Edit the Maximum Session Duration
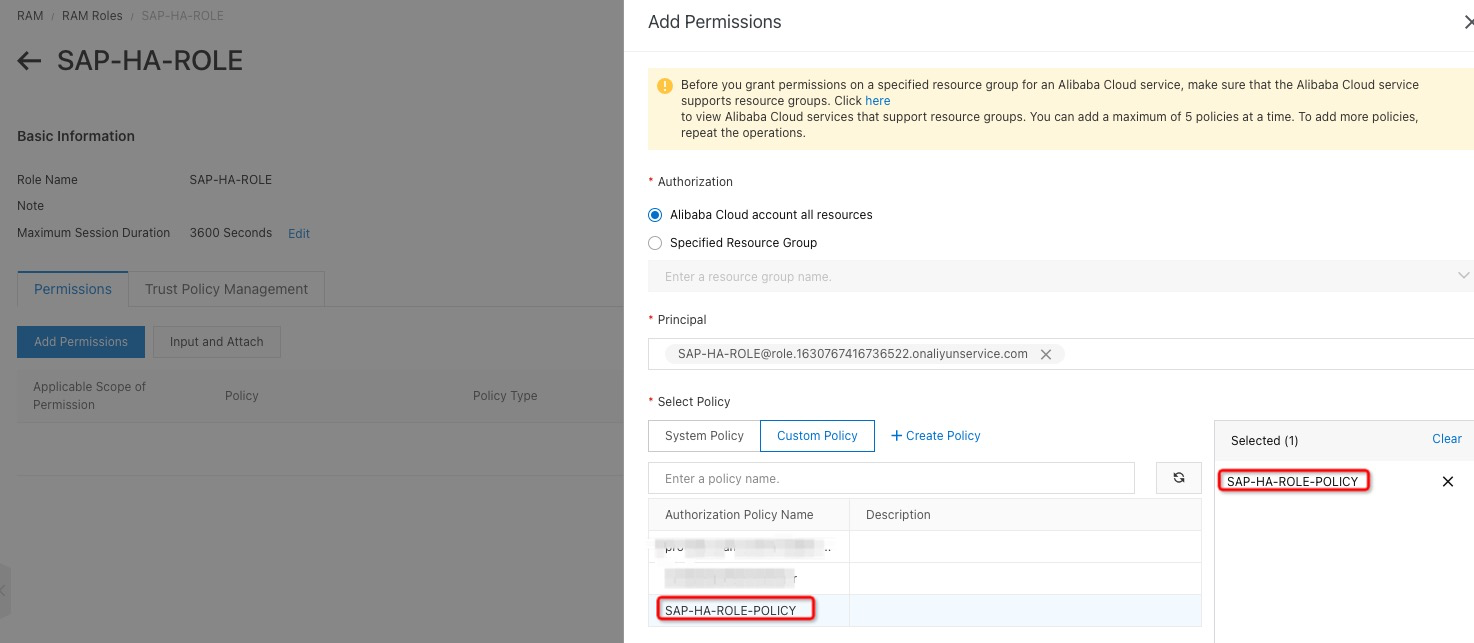 [298, 233]
